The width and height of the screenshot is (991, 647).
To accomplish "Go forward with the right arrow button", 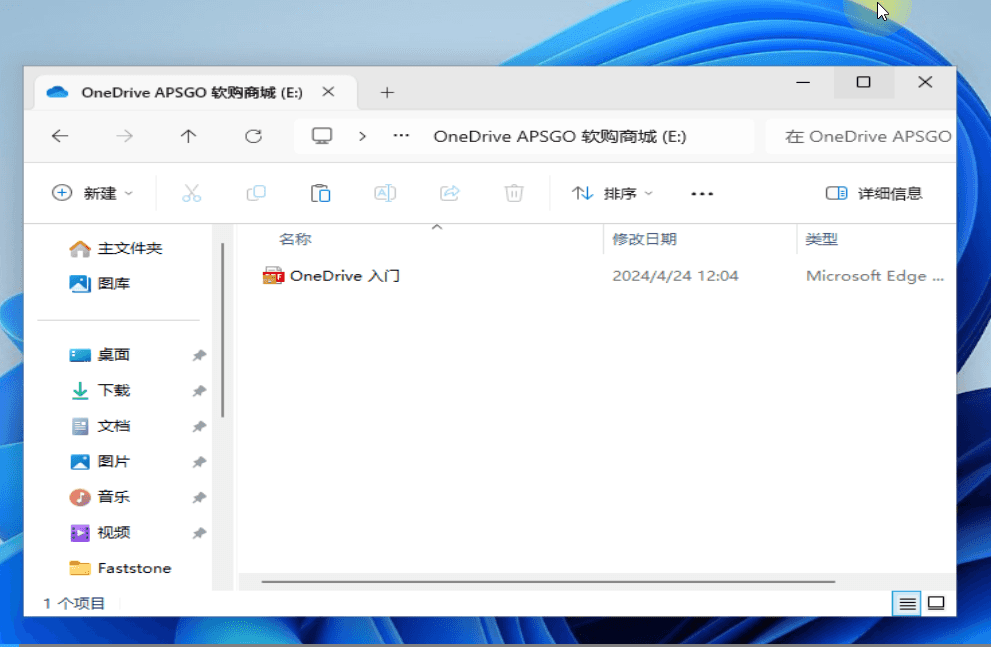I will (125, 136).
